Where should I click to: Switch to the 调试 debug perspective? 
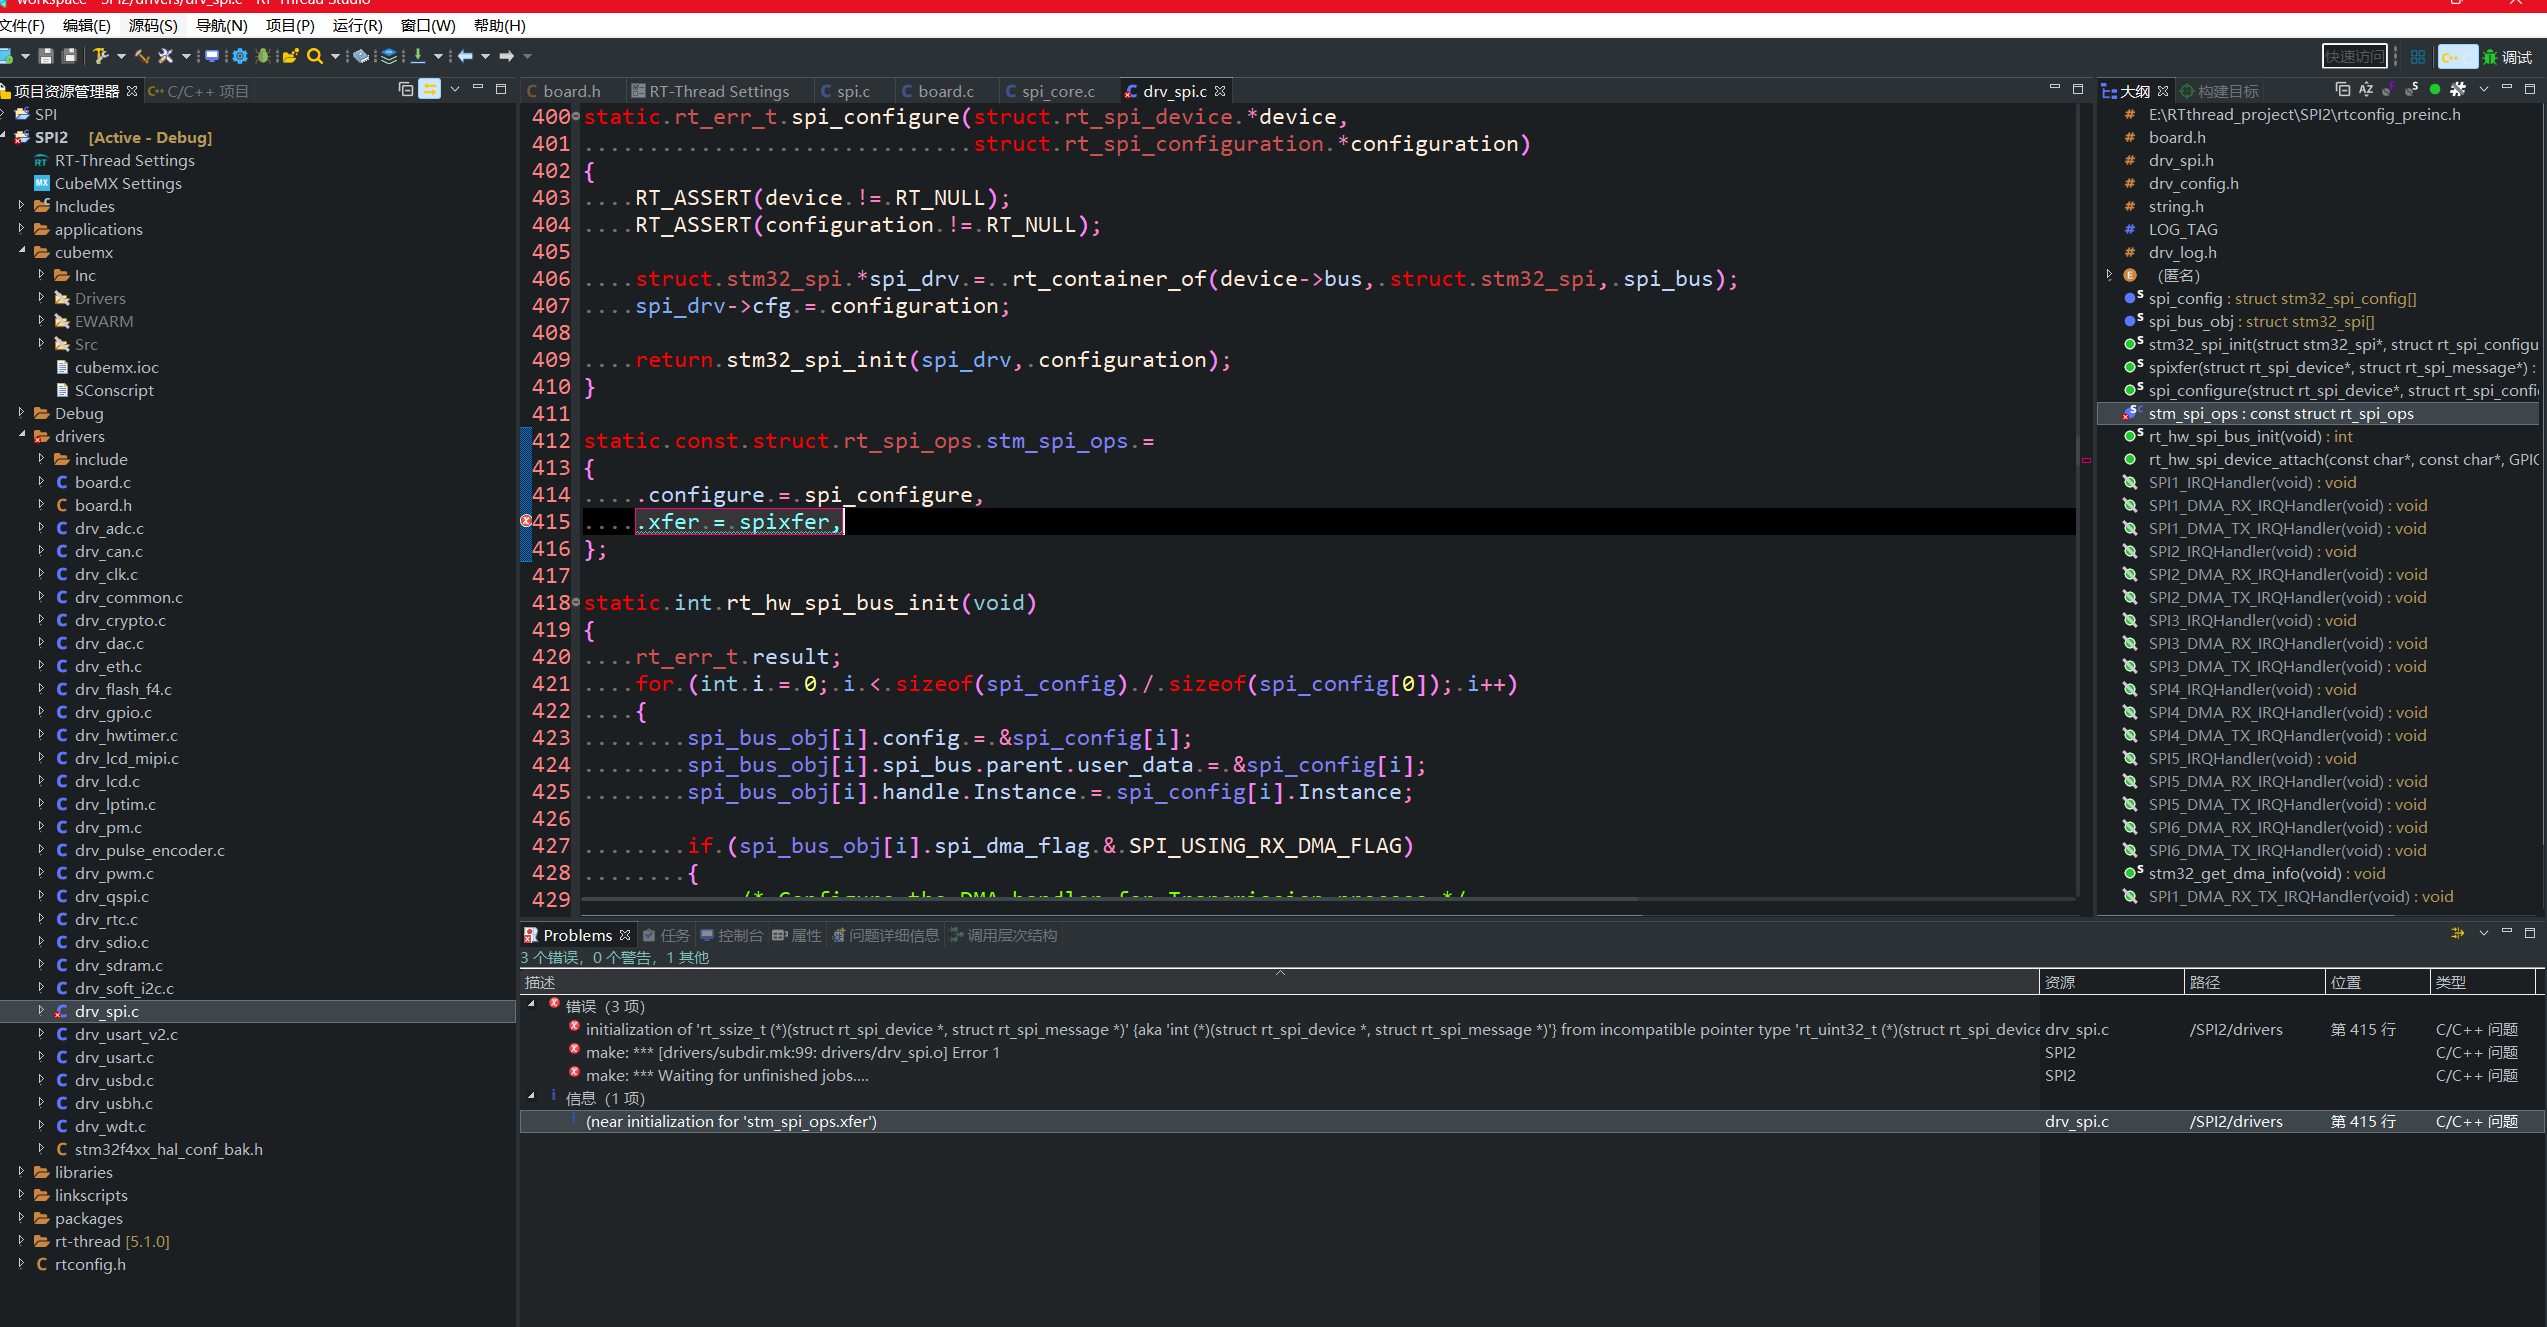[2508, 57]
